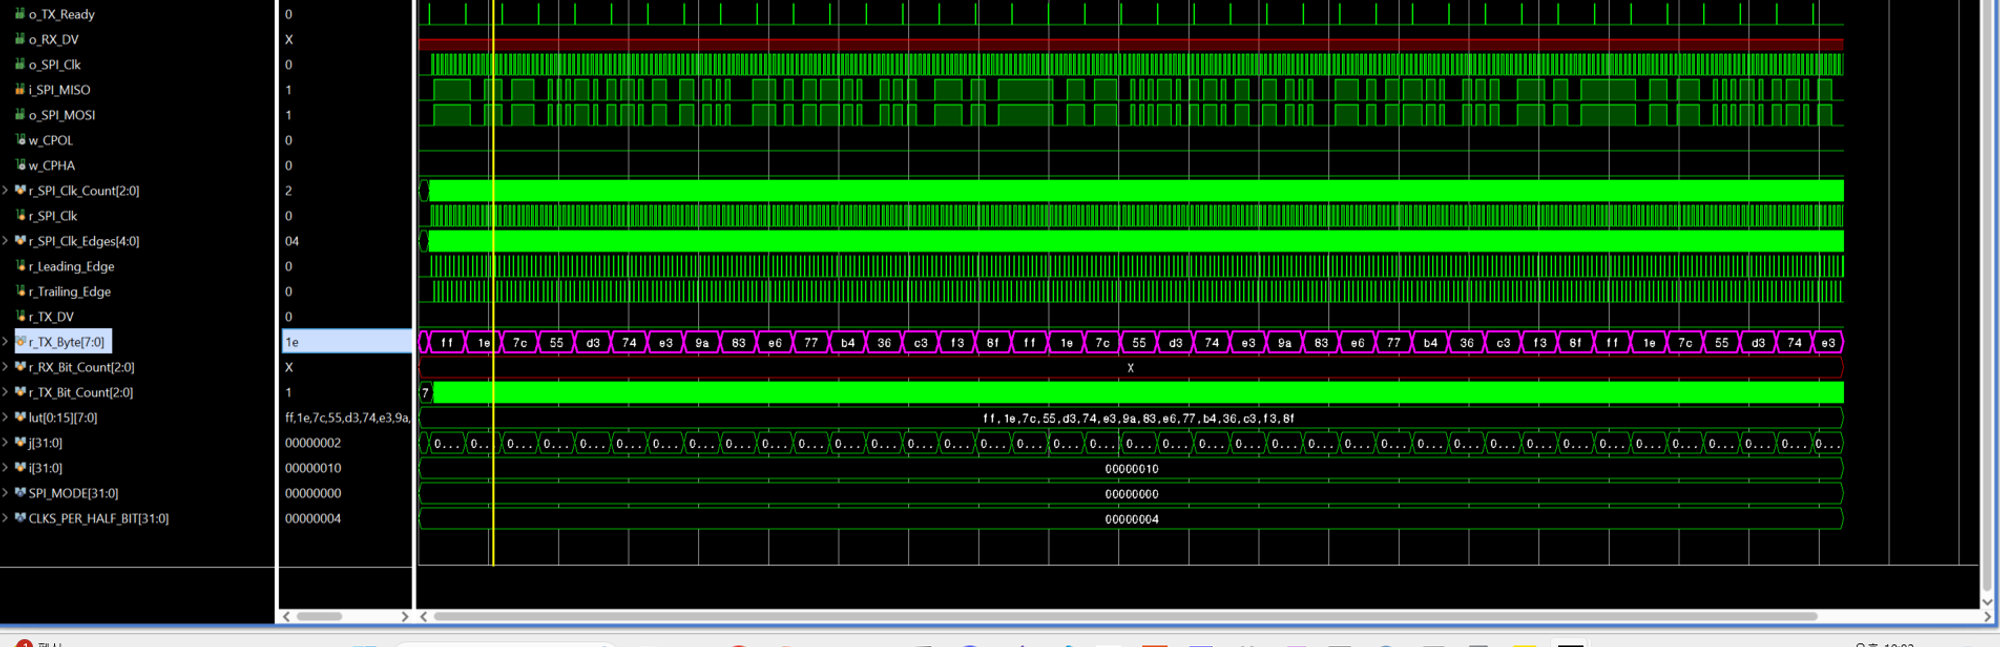
Task: Click the r_RX_Bit_Count bus icon
Action: click(20, 367)
